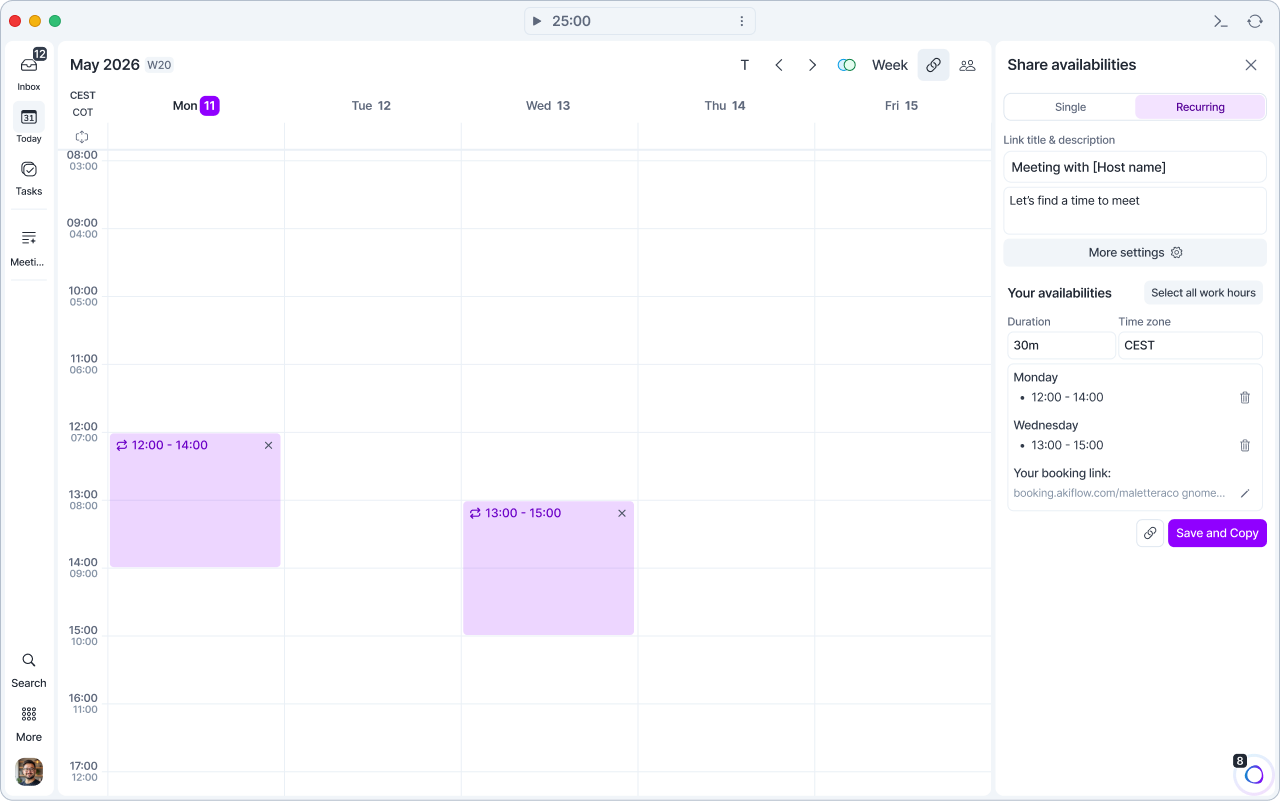Delete the Monday 12:00 - 14:00 availability

[x=1245, y=397]
